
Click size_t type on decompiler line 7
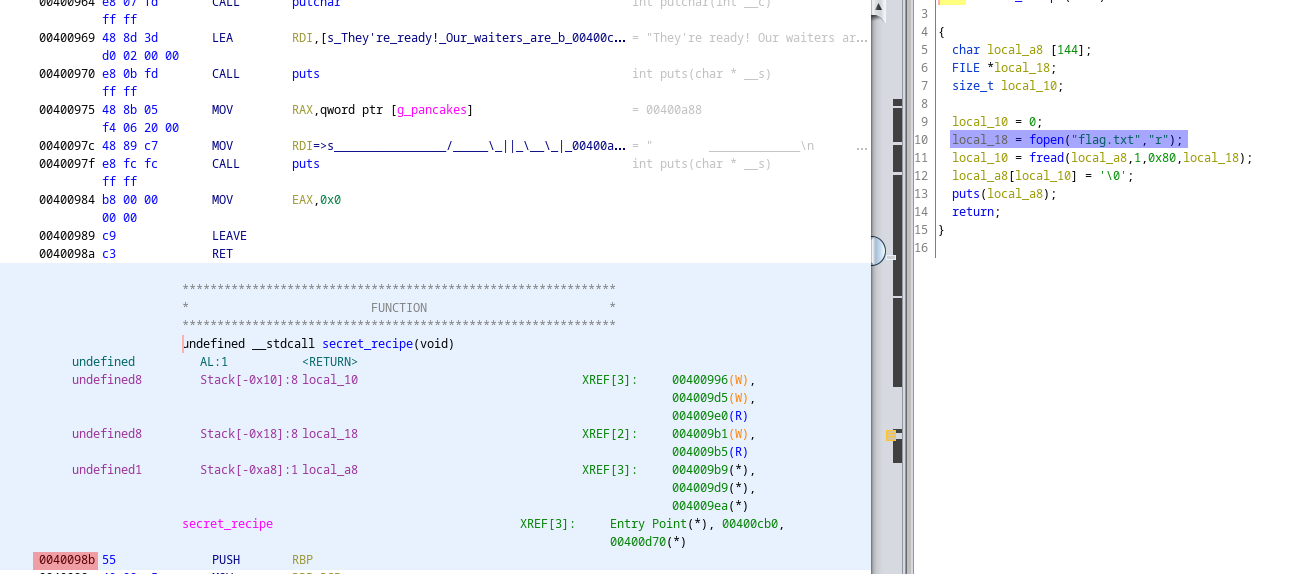[973, 86]
